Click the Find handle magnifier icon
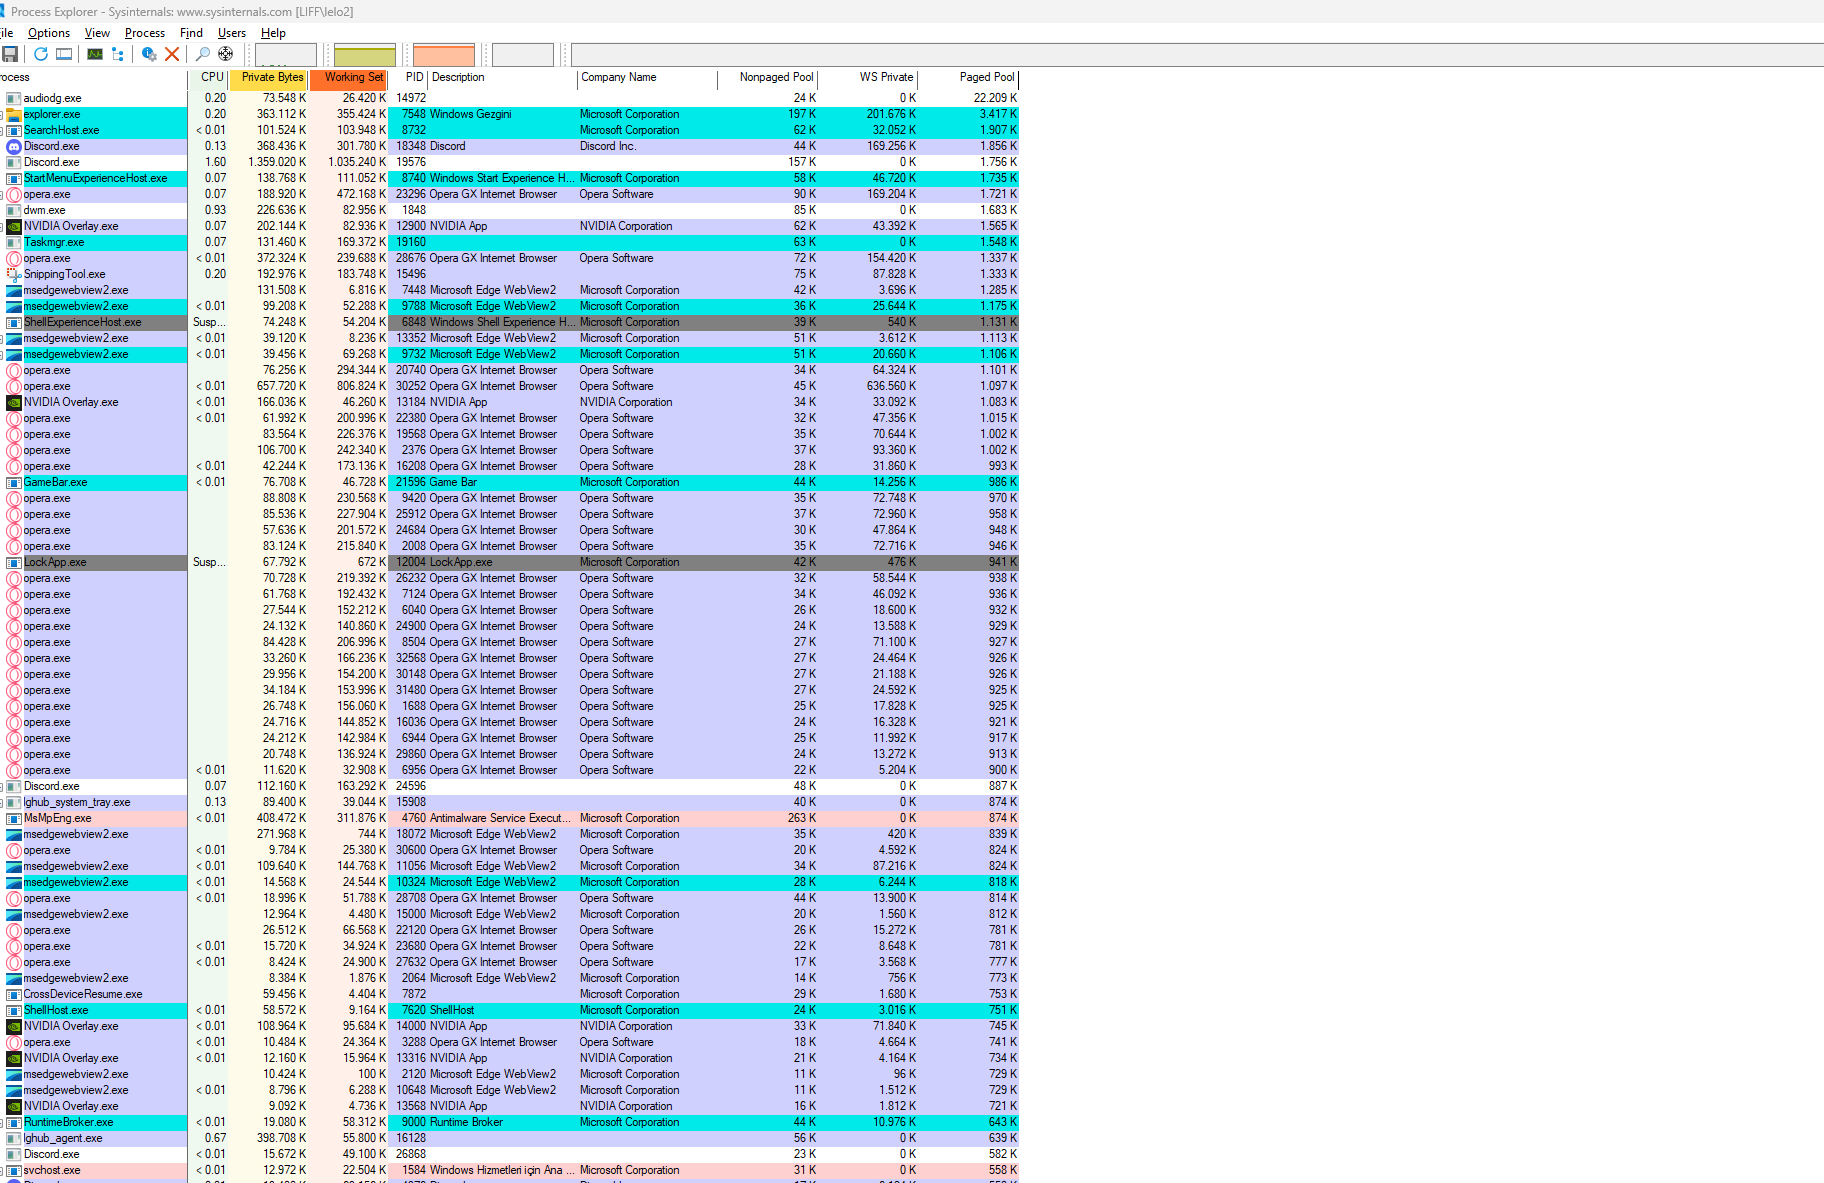This screenshot has width=1824, height=1183. point(203,54)
